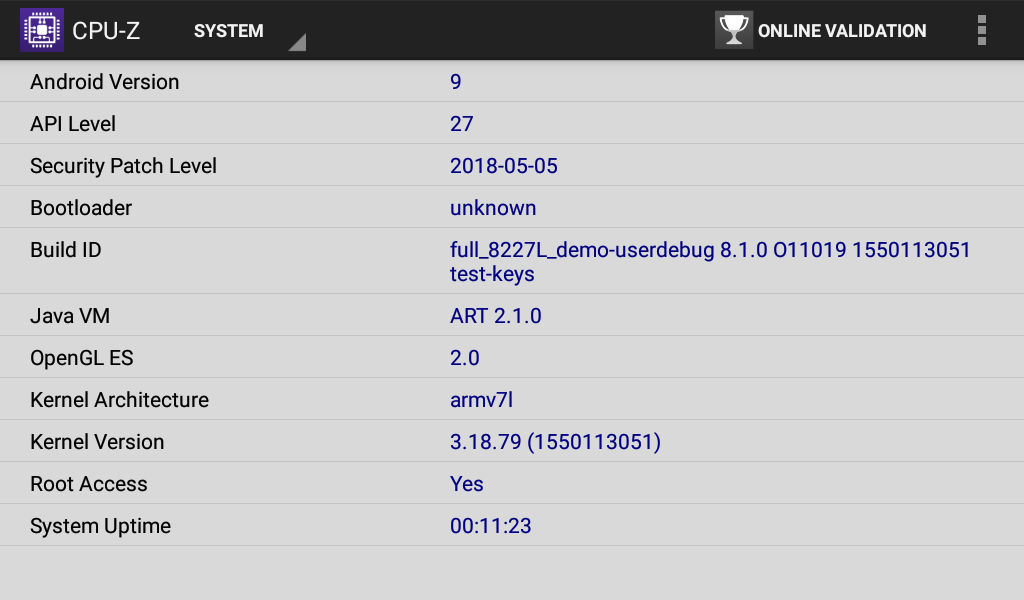Tap the OpenGL ES row
Image resolution: width=1024 pixels, height=600 pixels.
click(512, 357)
